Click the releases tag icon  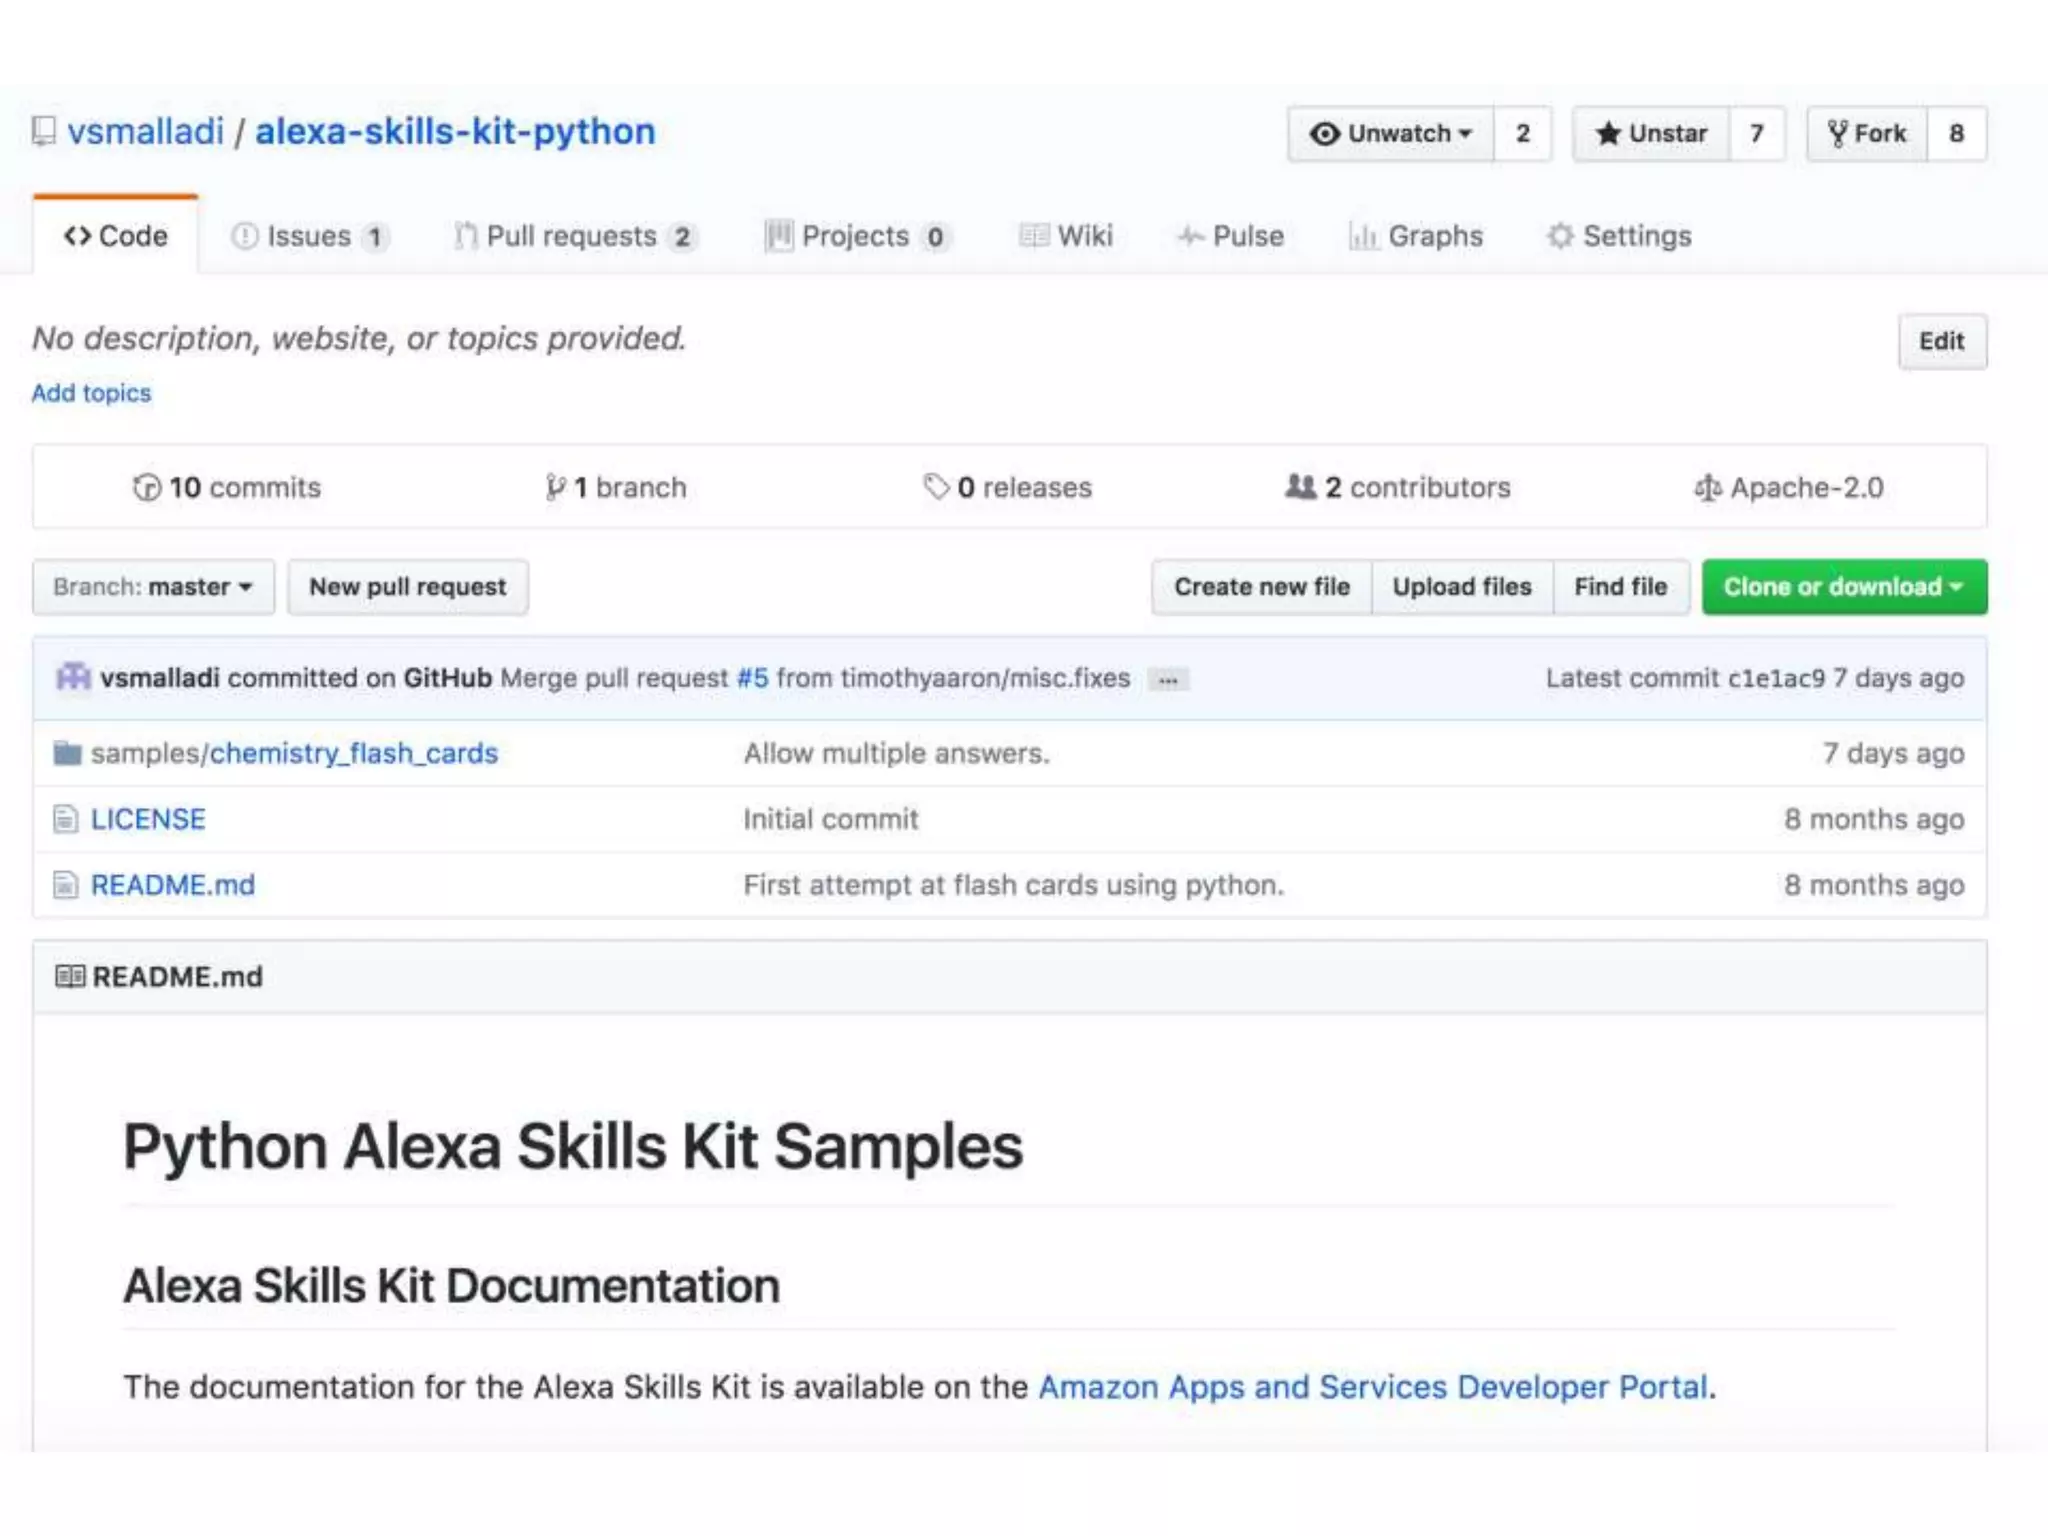pyautogui.click(x=936, y=487)
